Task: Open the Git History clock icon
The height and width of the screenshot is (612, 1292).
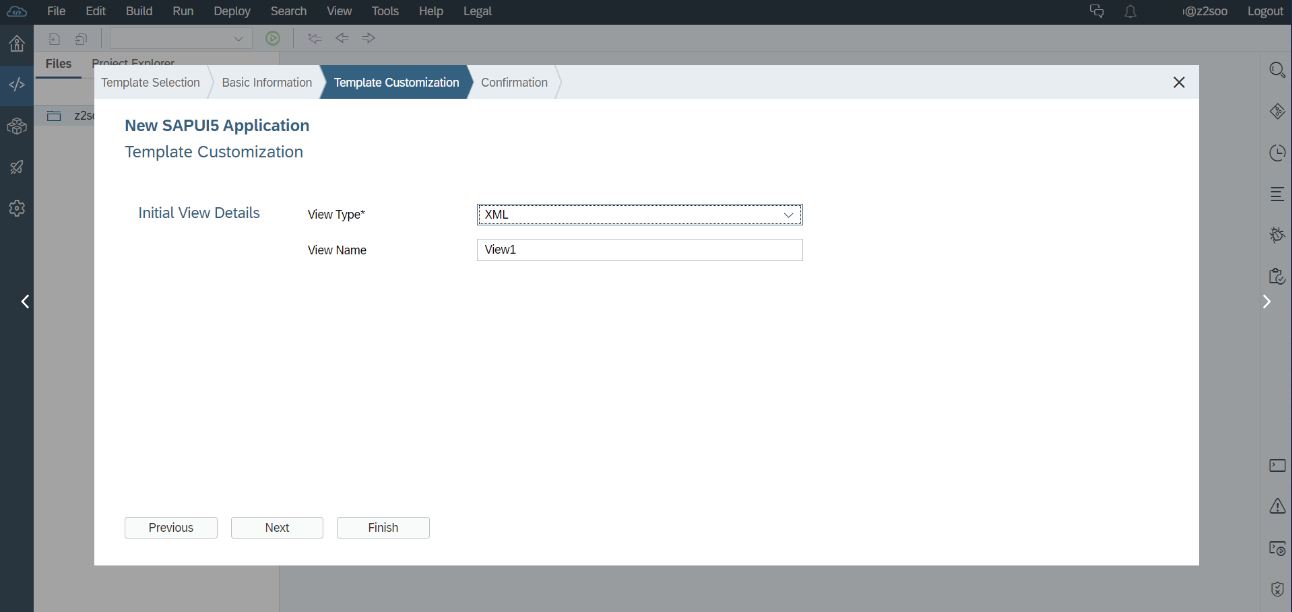Action: coord(1277,153)
